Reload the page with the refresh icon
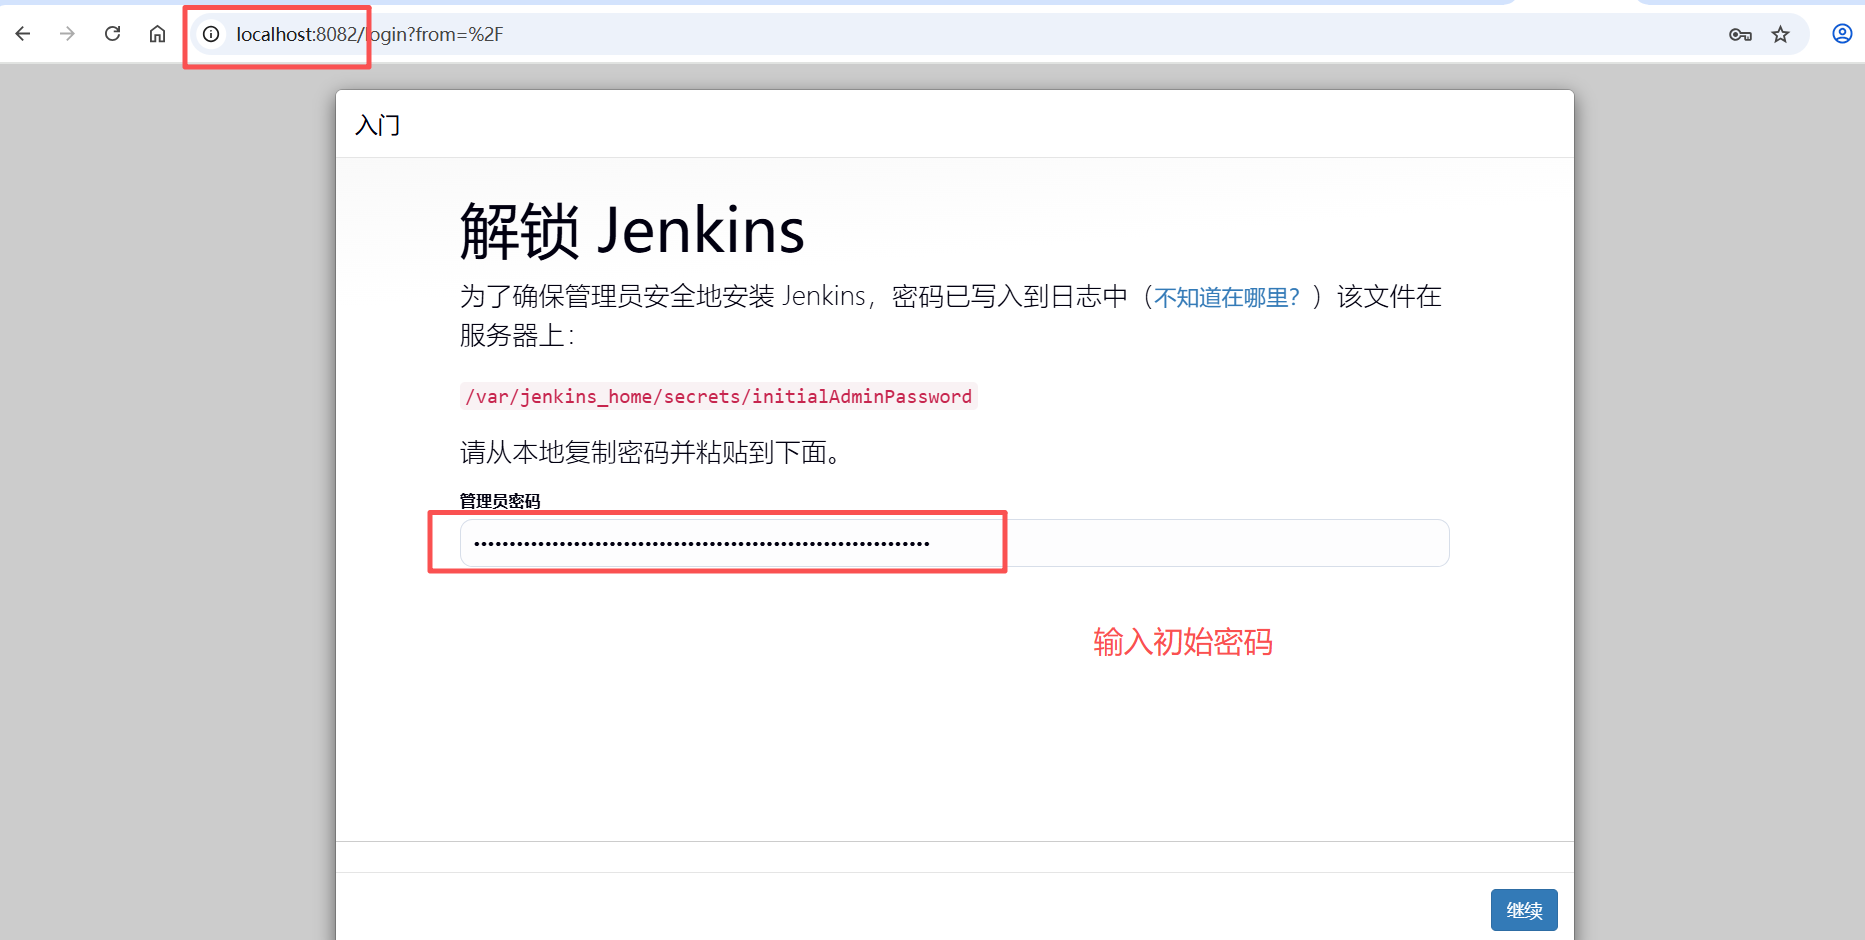 click(112, 34)
